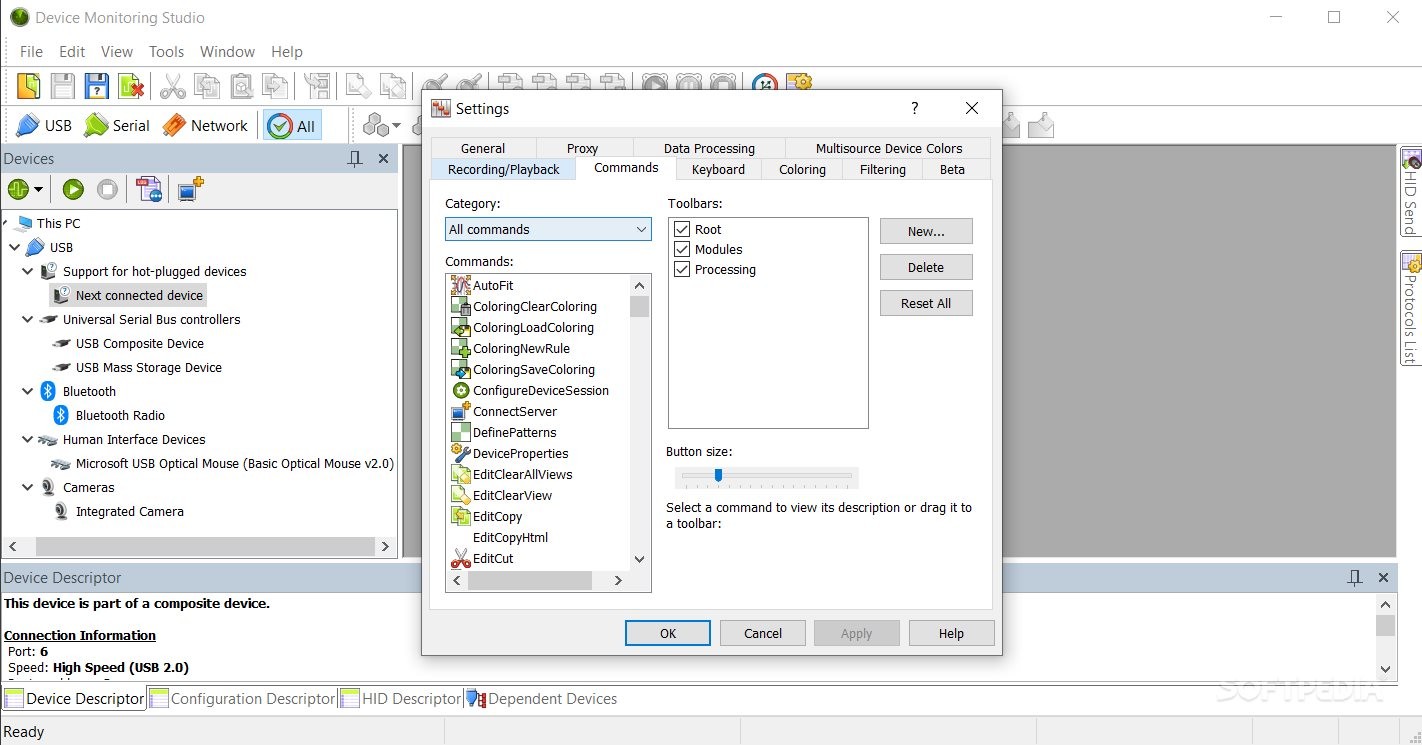Viewport: 1422px width, 745px height.
Task: Create a new toolbar with New button
Action: (925, 231)
